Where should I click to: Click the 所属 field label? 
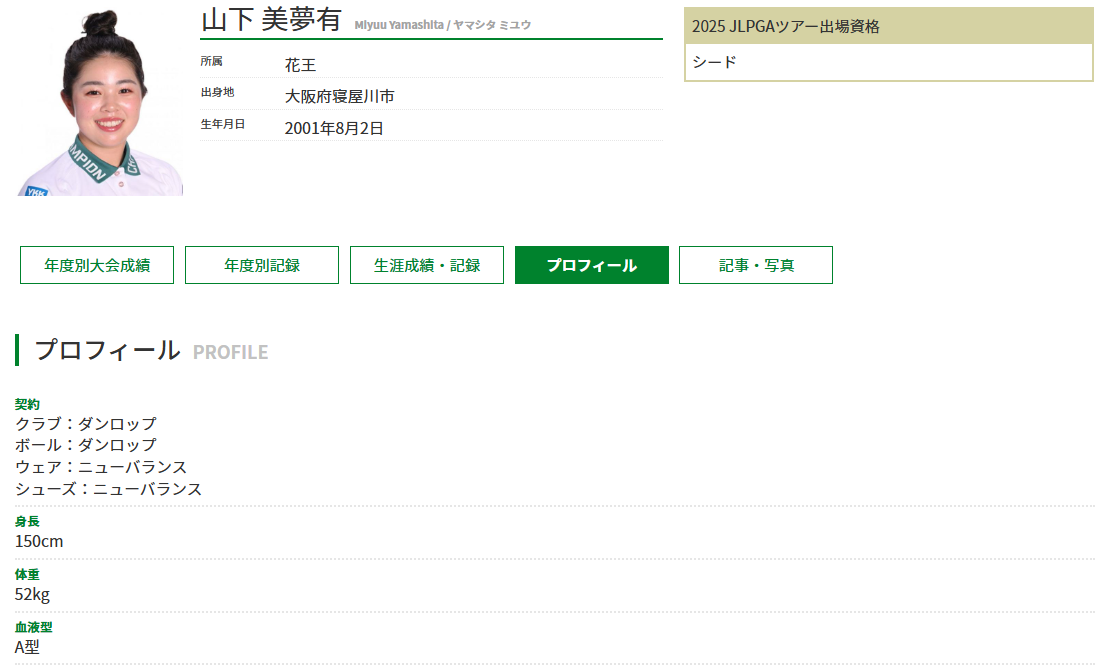pos(212,61)
